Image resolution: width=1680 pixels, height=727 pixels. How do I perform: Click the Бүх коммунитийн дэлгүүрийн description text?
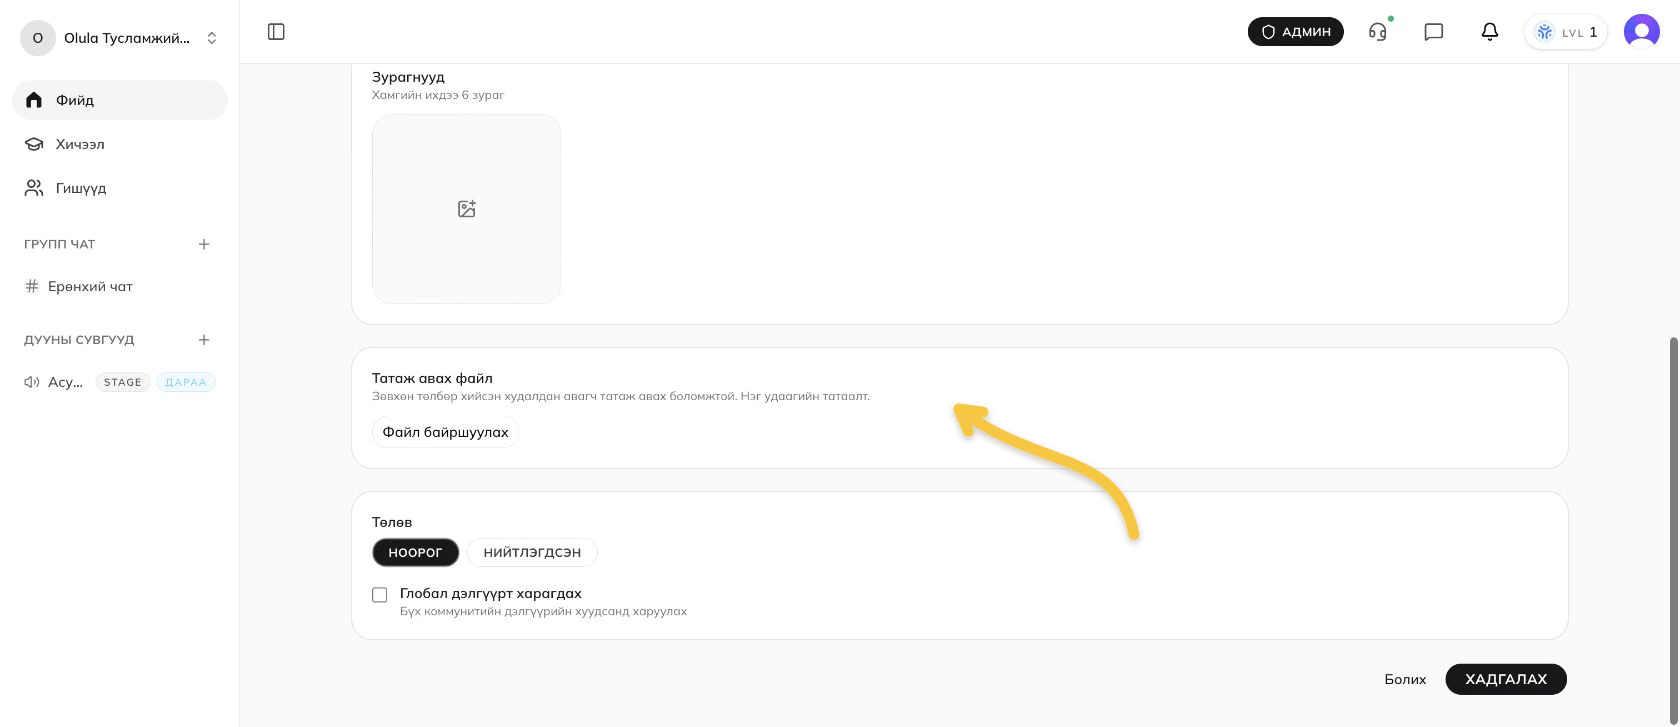(543, 611)
